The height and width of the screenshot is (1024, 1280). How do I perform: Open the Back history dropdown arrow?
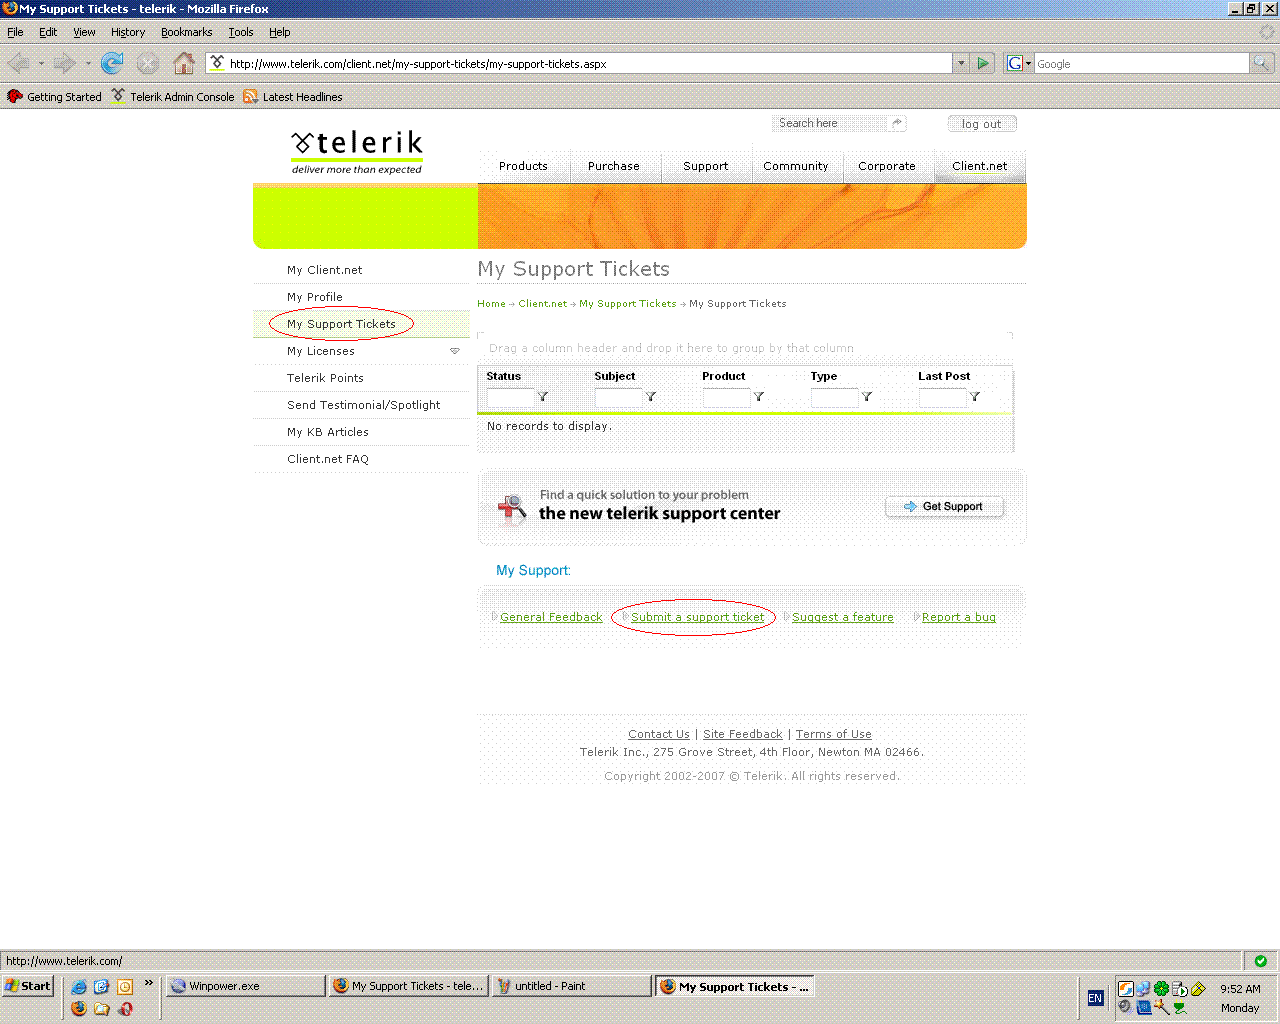tap(41, 63)
